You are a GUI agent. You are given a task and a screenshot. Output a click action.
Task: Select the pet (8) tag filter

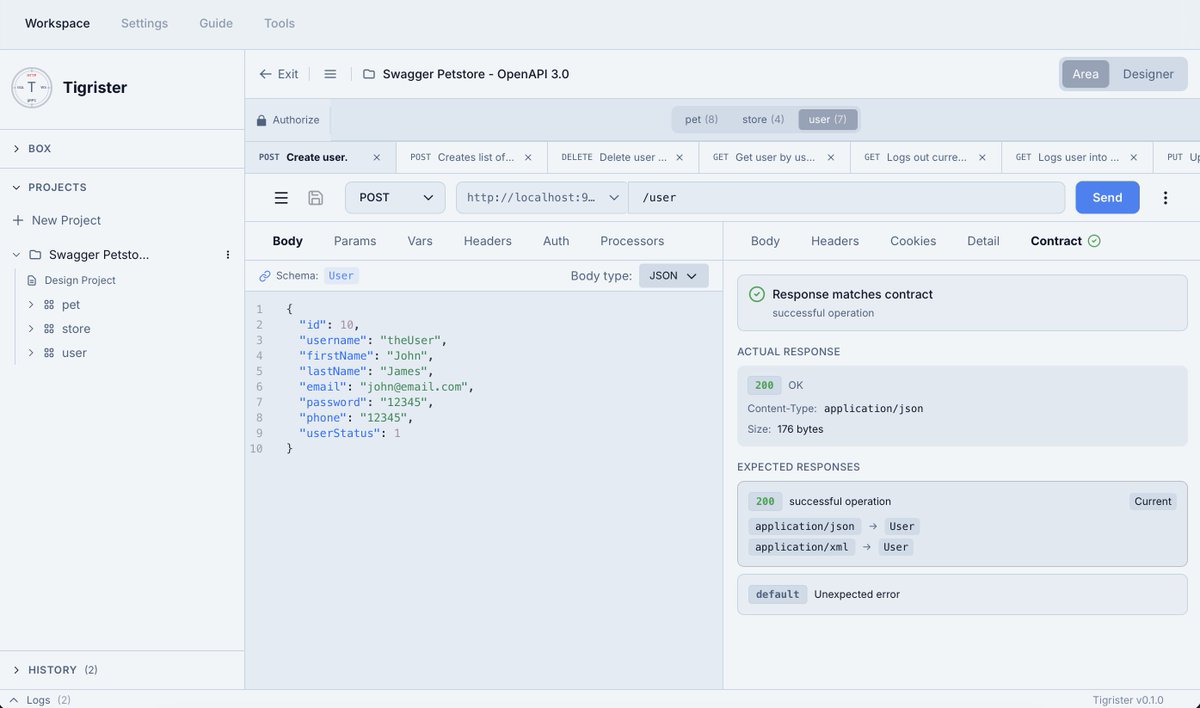pyautogui.click(x=701, y=120)
